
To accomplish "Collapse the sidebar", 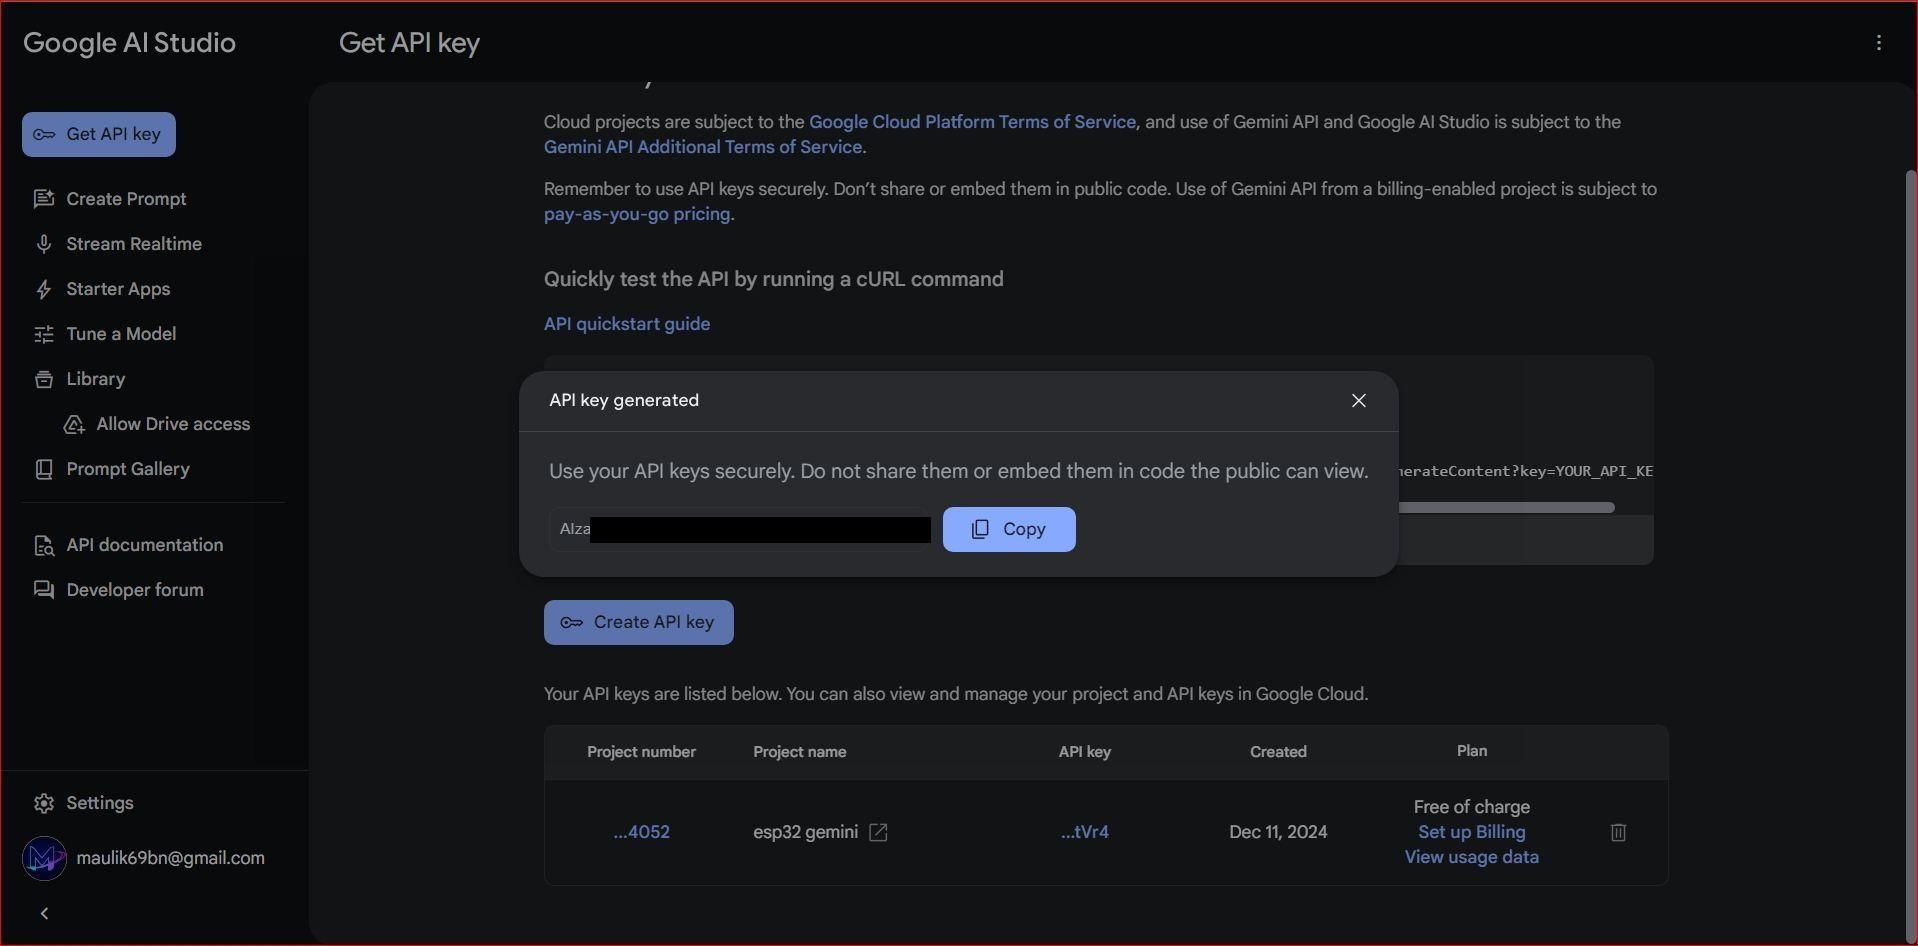I will [x=44, y=912].
